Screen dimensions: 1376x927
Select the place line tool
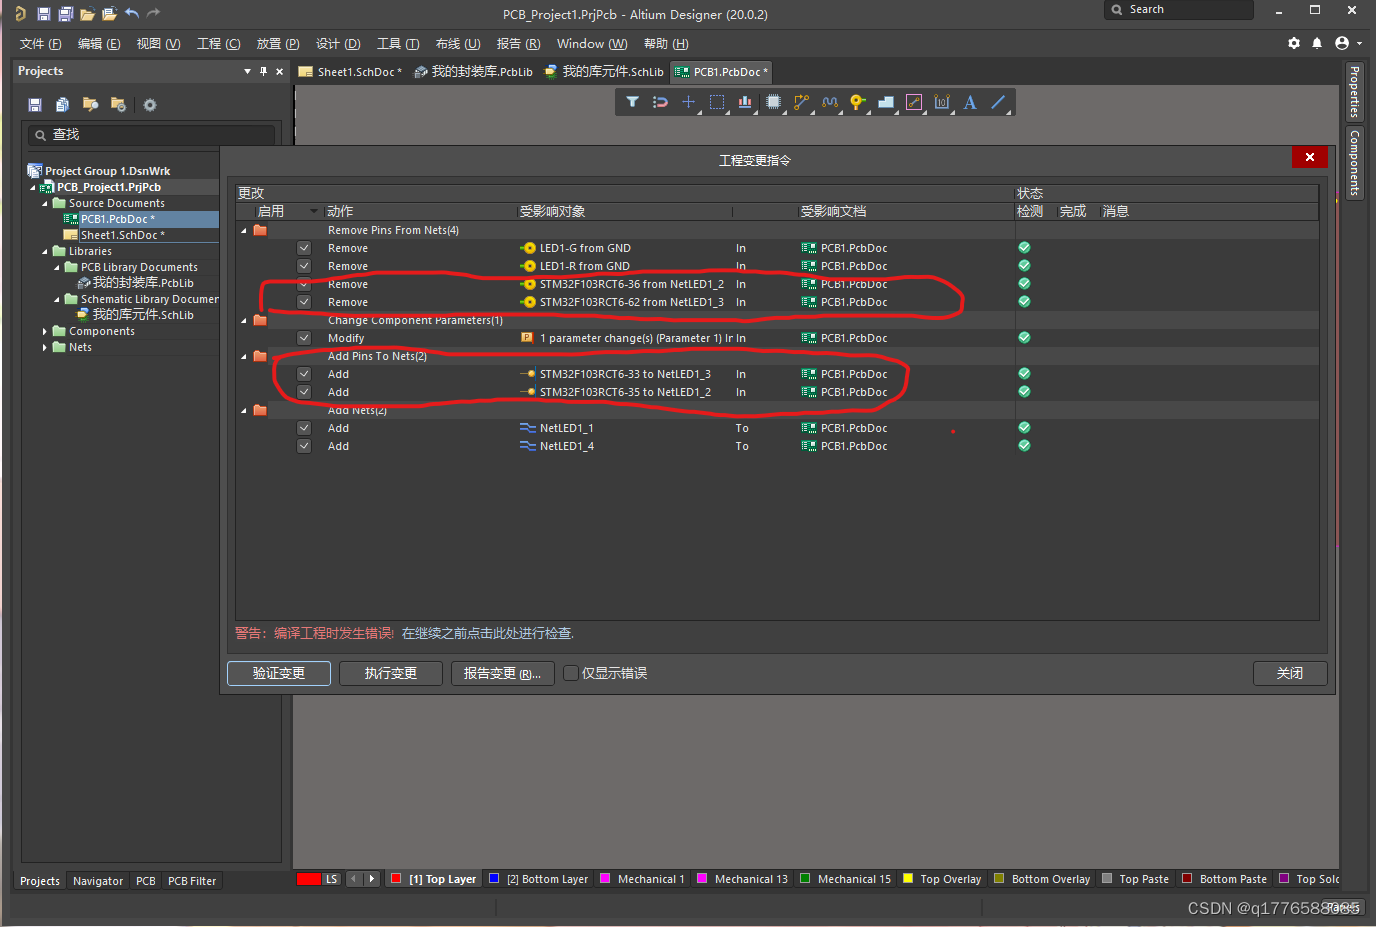point(998,102)
